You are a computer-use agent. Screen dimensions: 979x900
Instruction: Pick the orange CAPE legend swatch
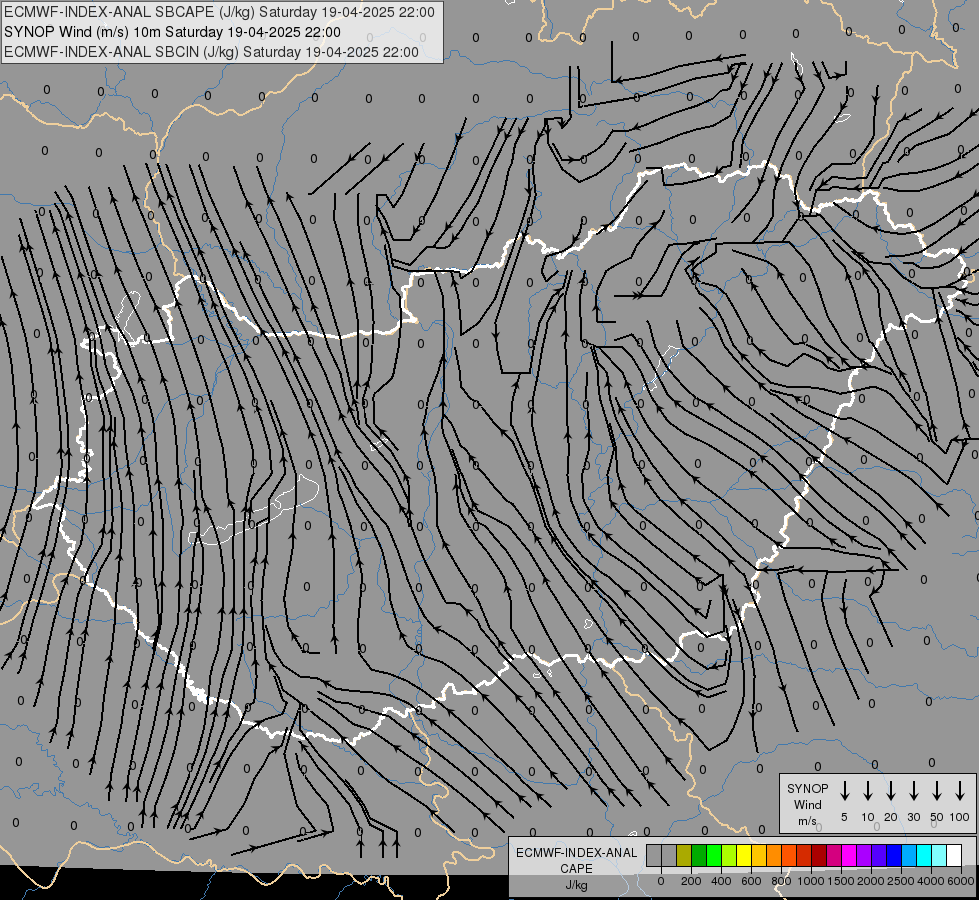[x=774, y=855]
